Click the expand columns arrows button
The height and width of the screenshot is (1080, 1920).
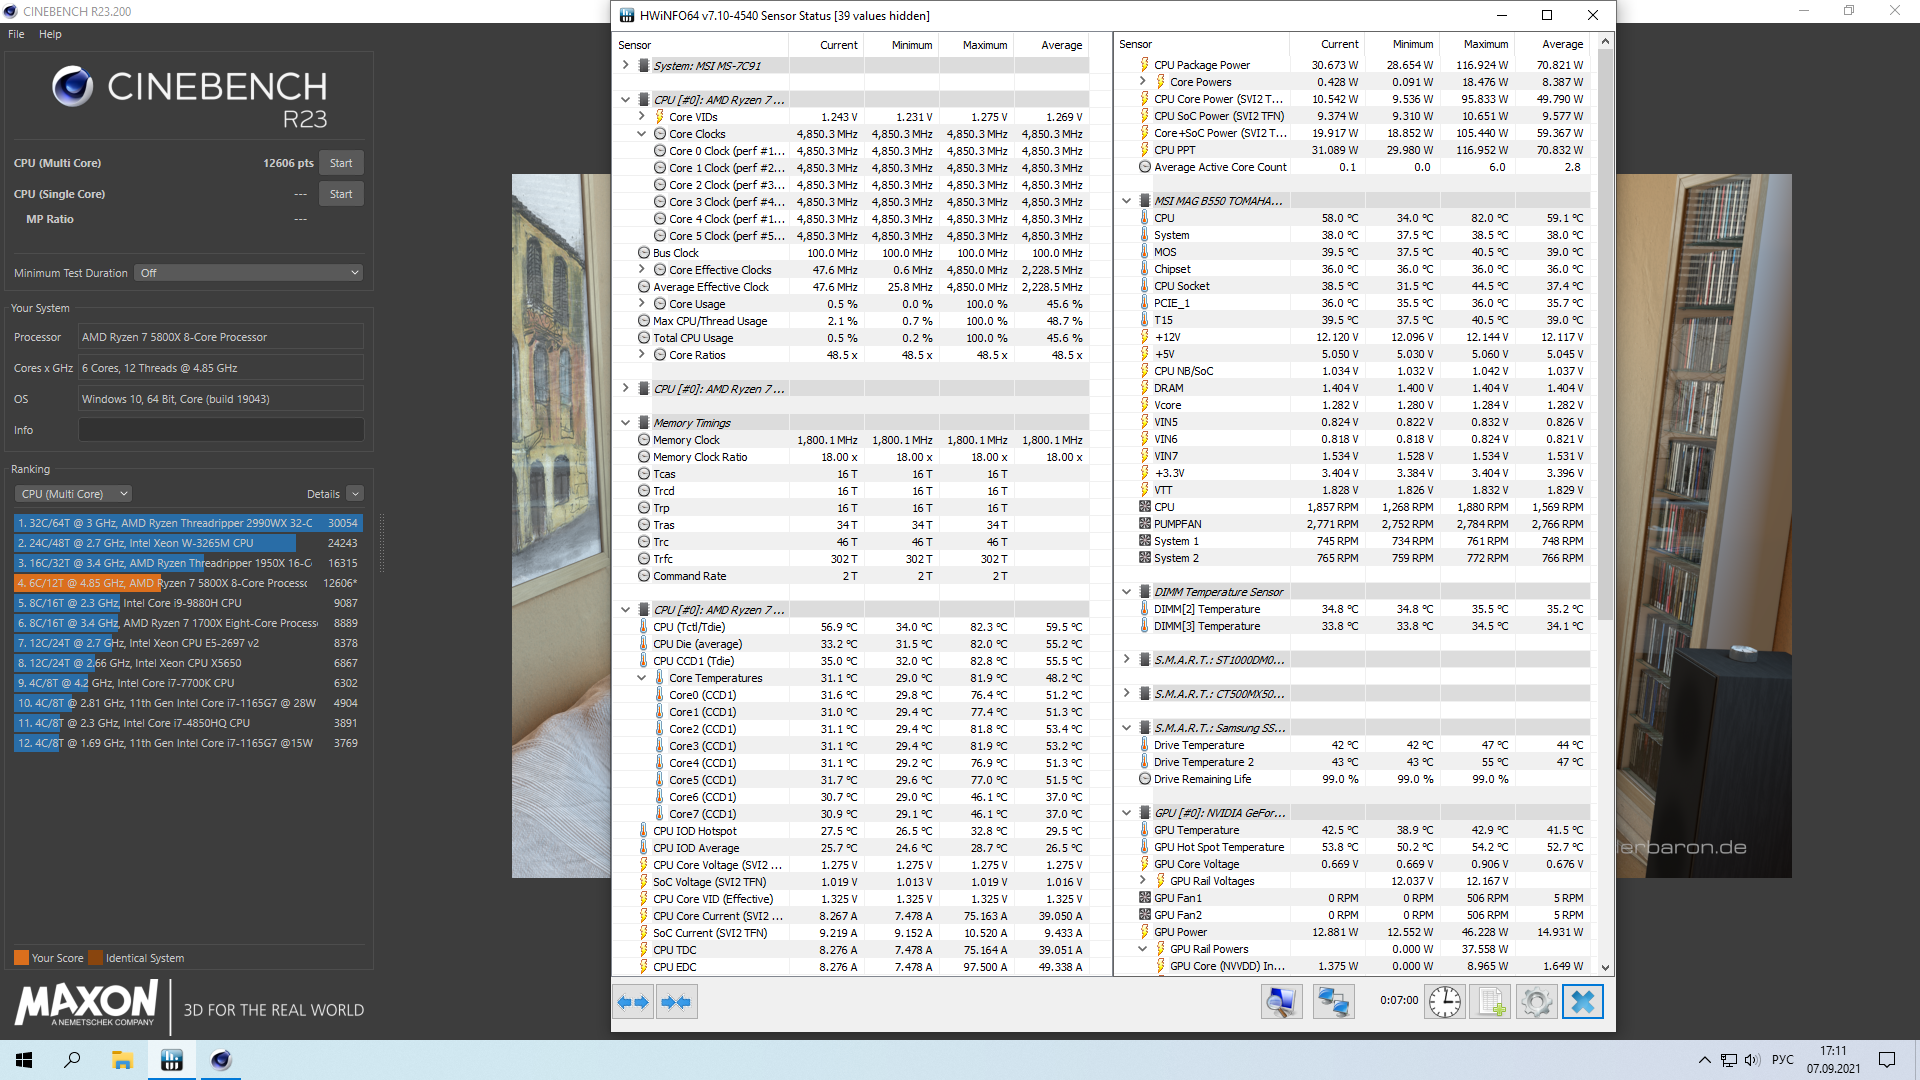(x=634, y=1002)
